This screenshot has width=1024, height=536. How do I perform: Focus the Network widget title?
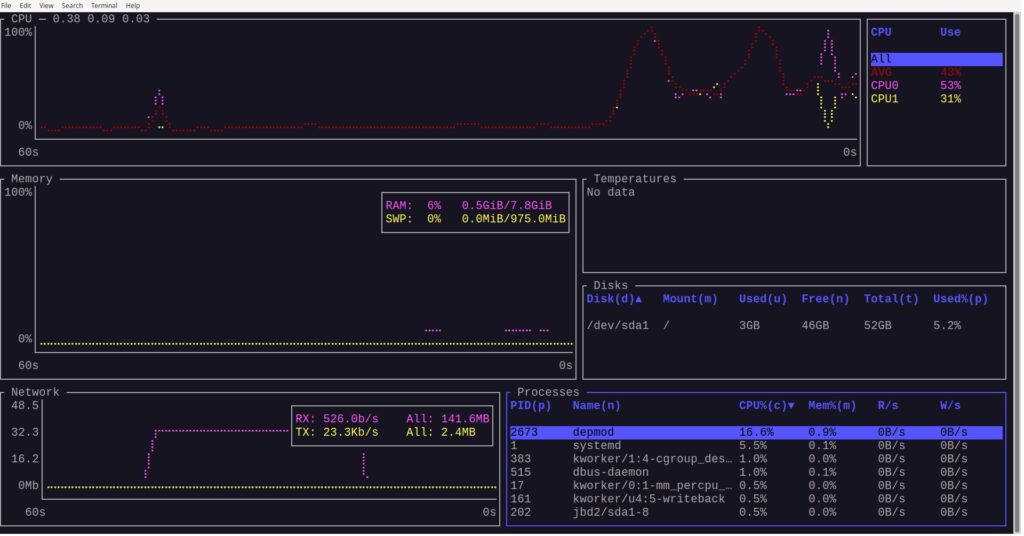35,392
